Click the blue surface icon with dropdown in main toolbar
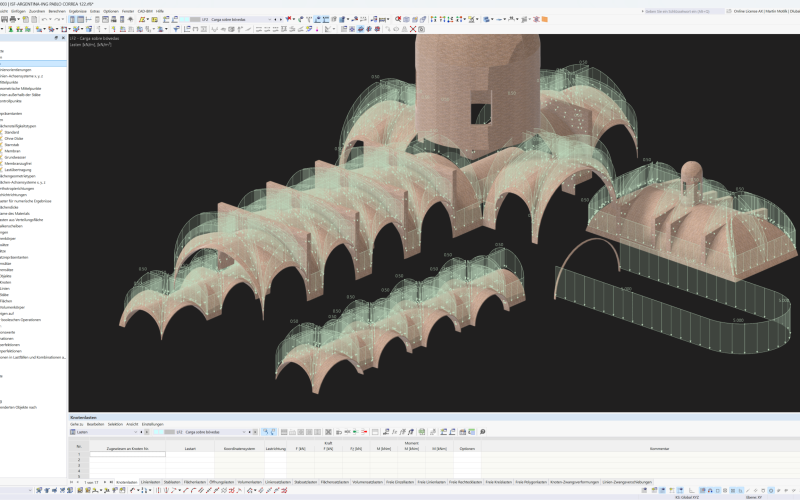This screenshot has width=800, height=500. [x=487, y=19]
